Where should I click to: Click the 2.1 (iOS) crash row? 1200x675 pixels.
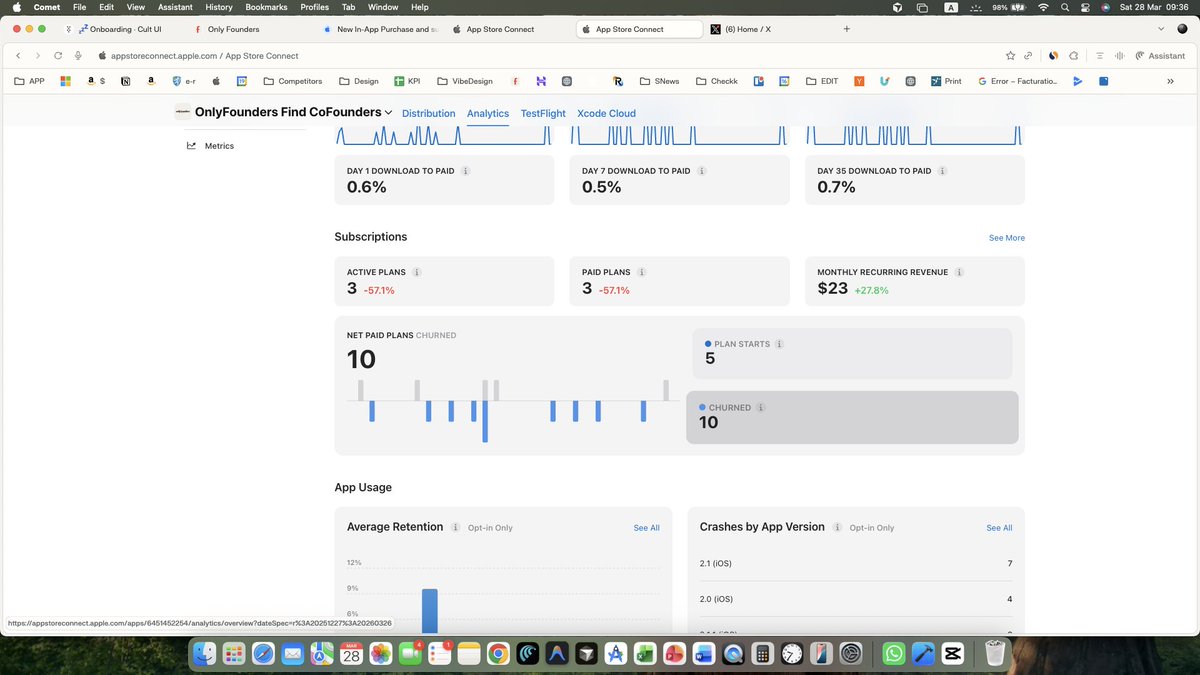pos(856,563)
